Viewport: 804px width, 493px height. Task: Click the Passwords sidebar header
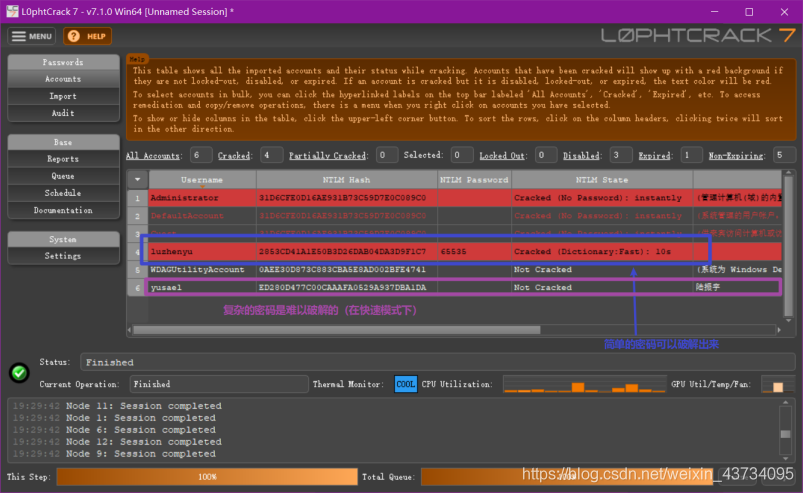pos(63,62)
